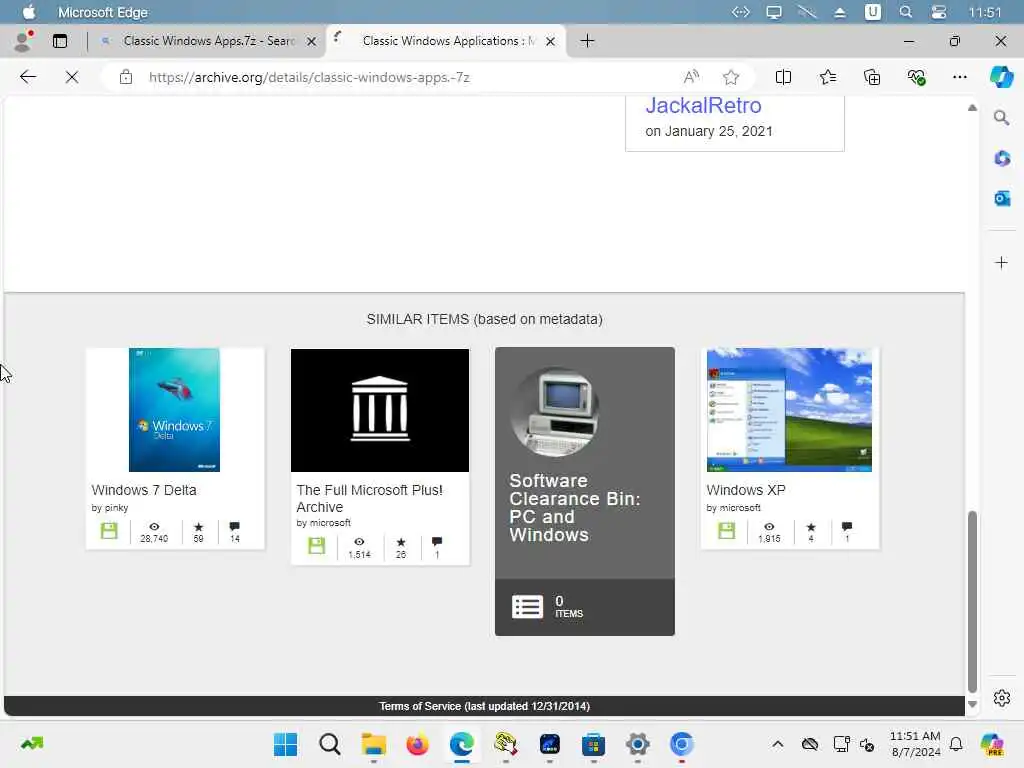Select Classic Windows Applications tab
This screenshot has height=768, width=1024.
(444, 40)
